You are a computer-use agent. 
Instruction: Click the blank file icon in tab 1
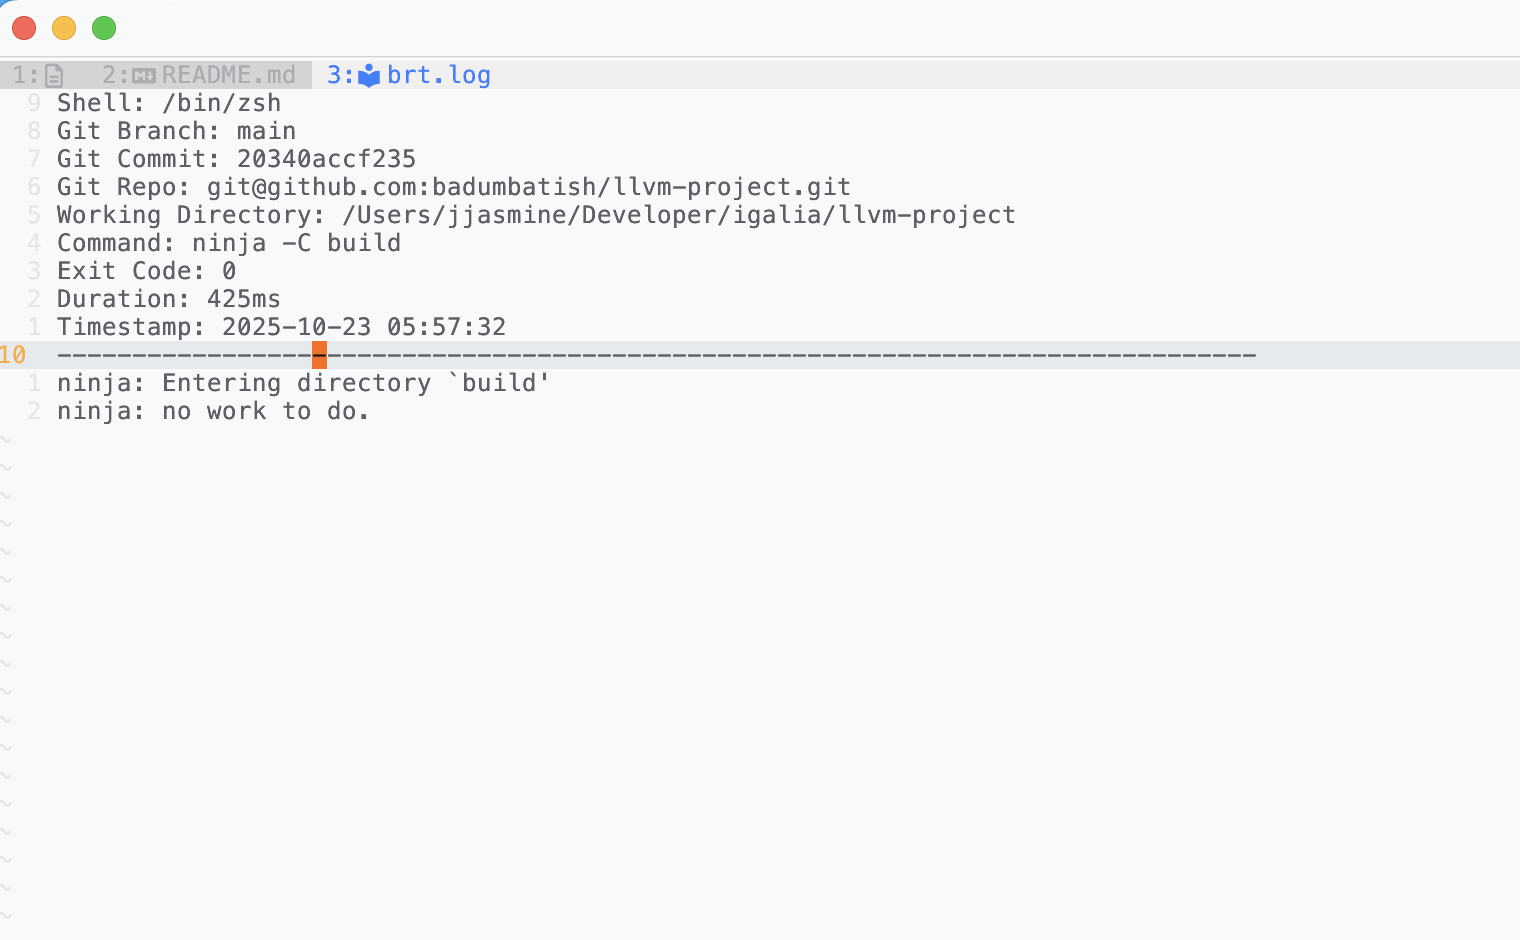[x=54, y=76]
